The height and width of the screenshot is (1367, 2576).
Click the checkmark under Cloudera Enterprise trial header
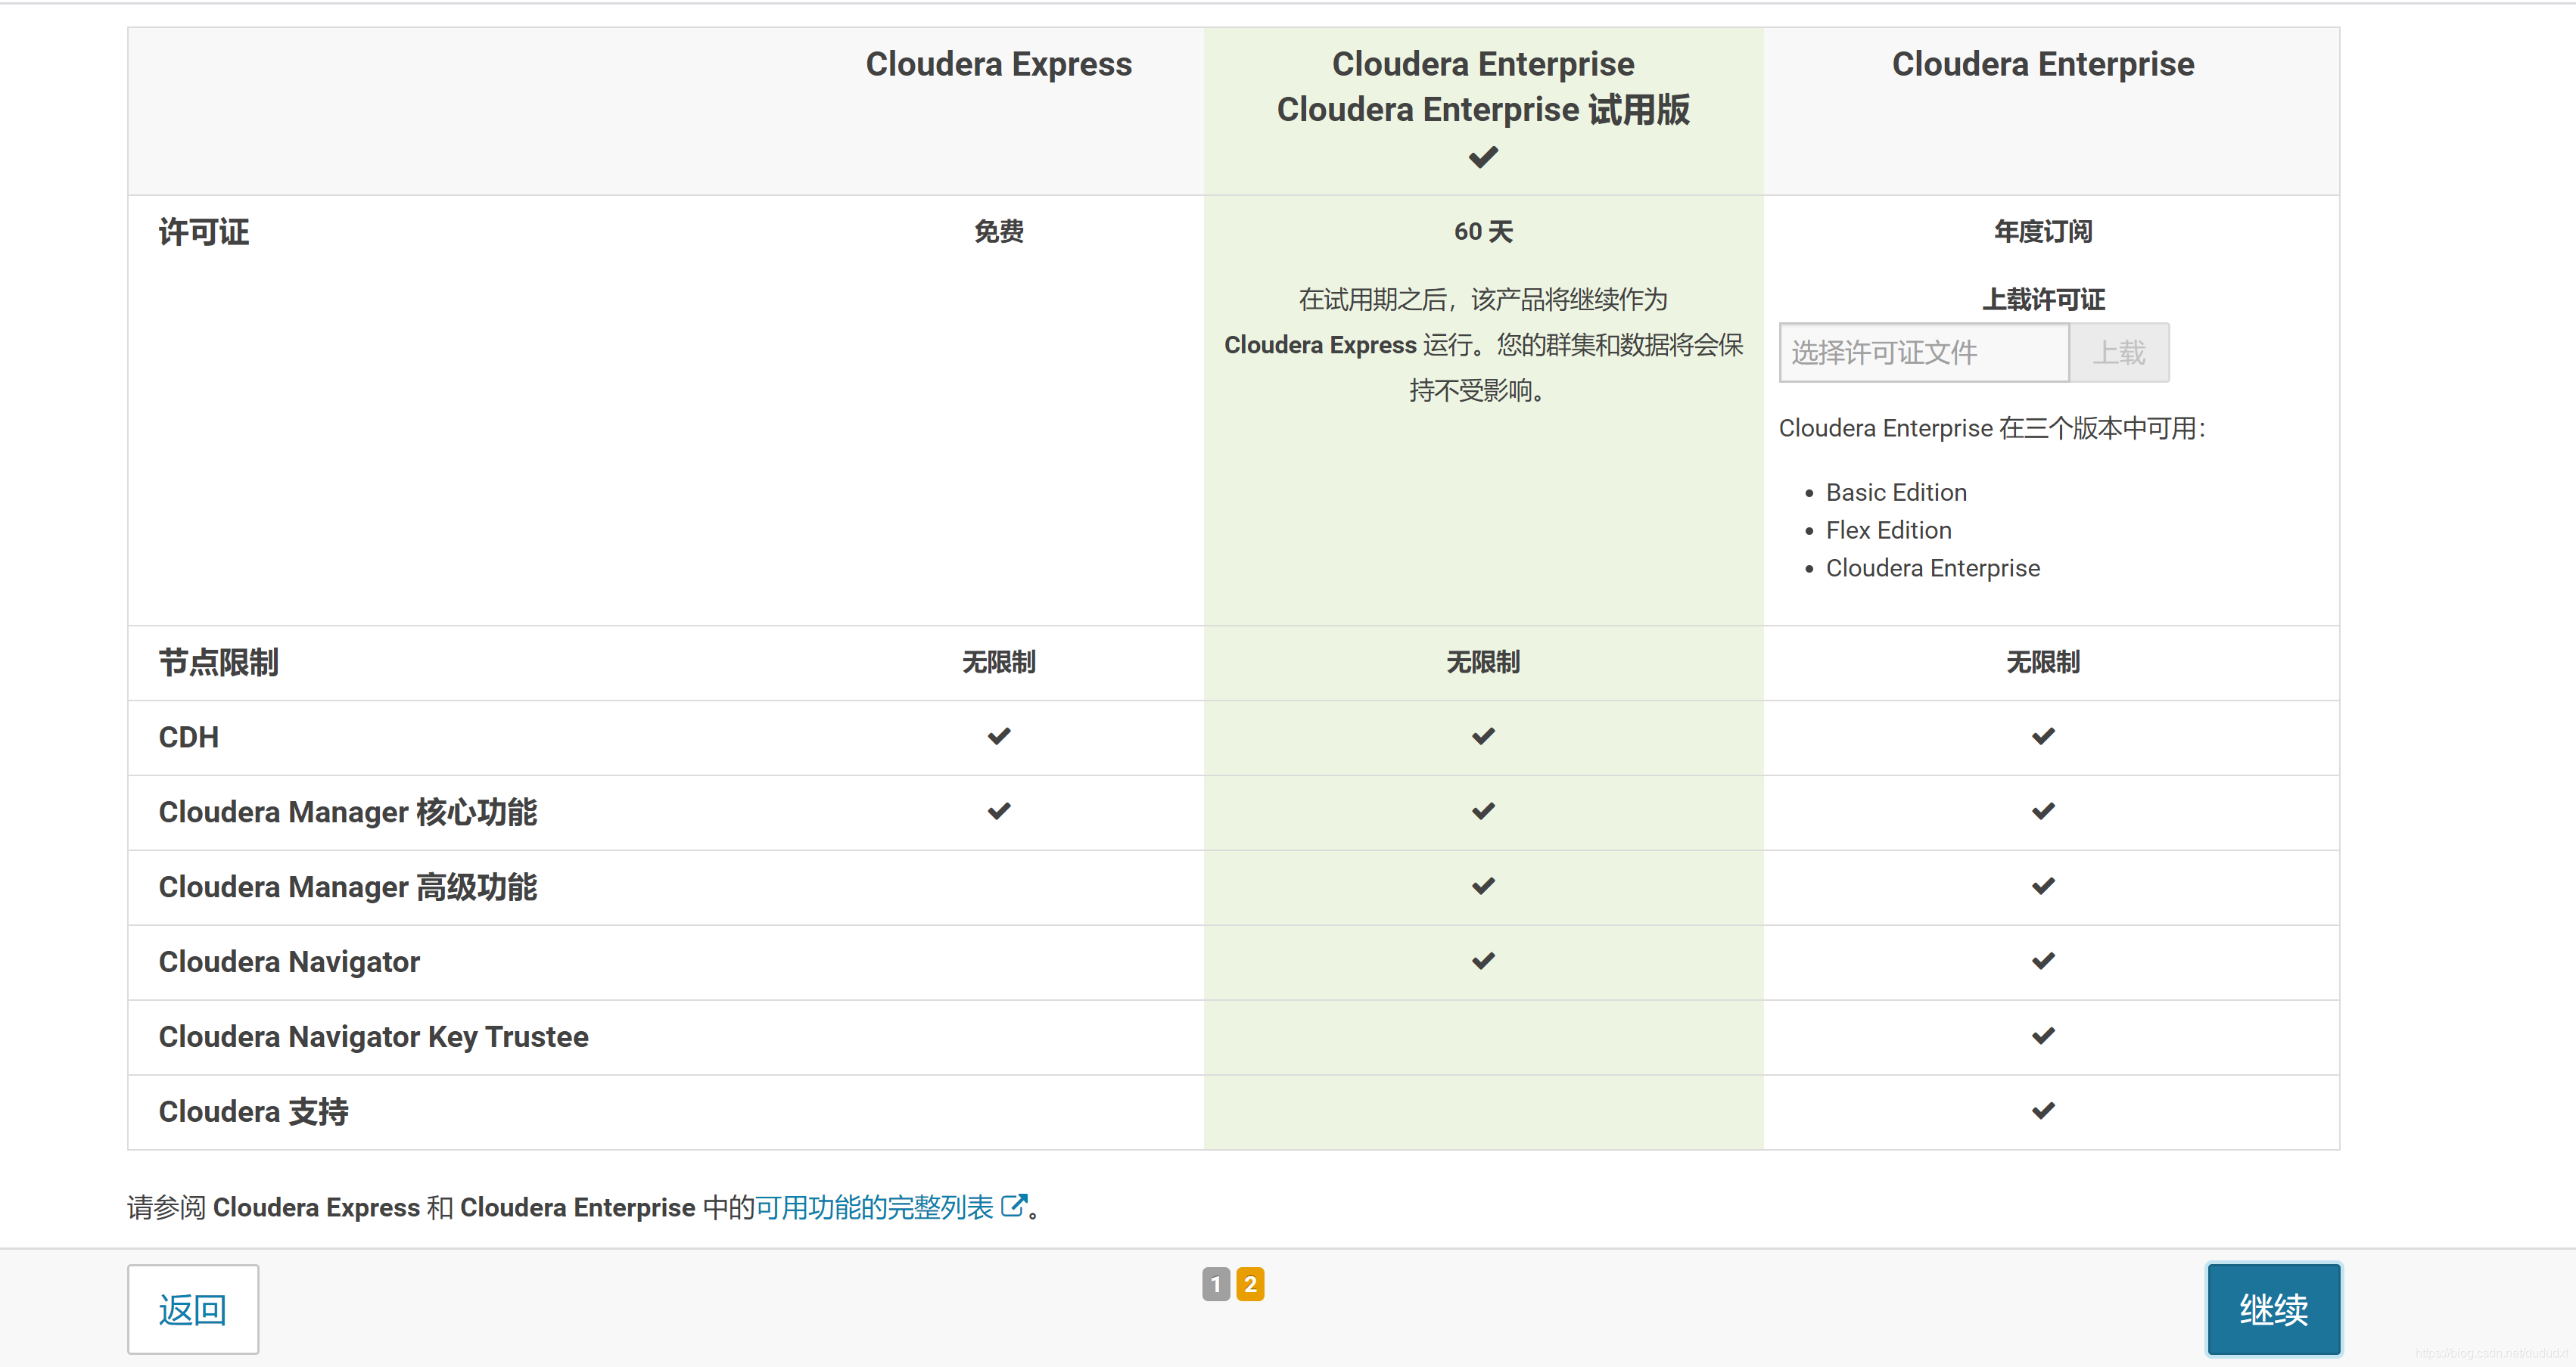1483,157
